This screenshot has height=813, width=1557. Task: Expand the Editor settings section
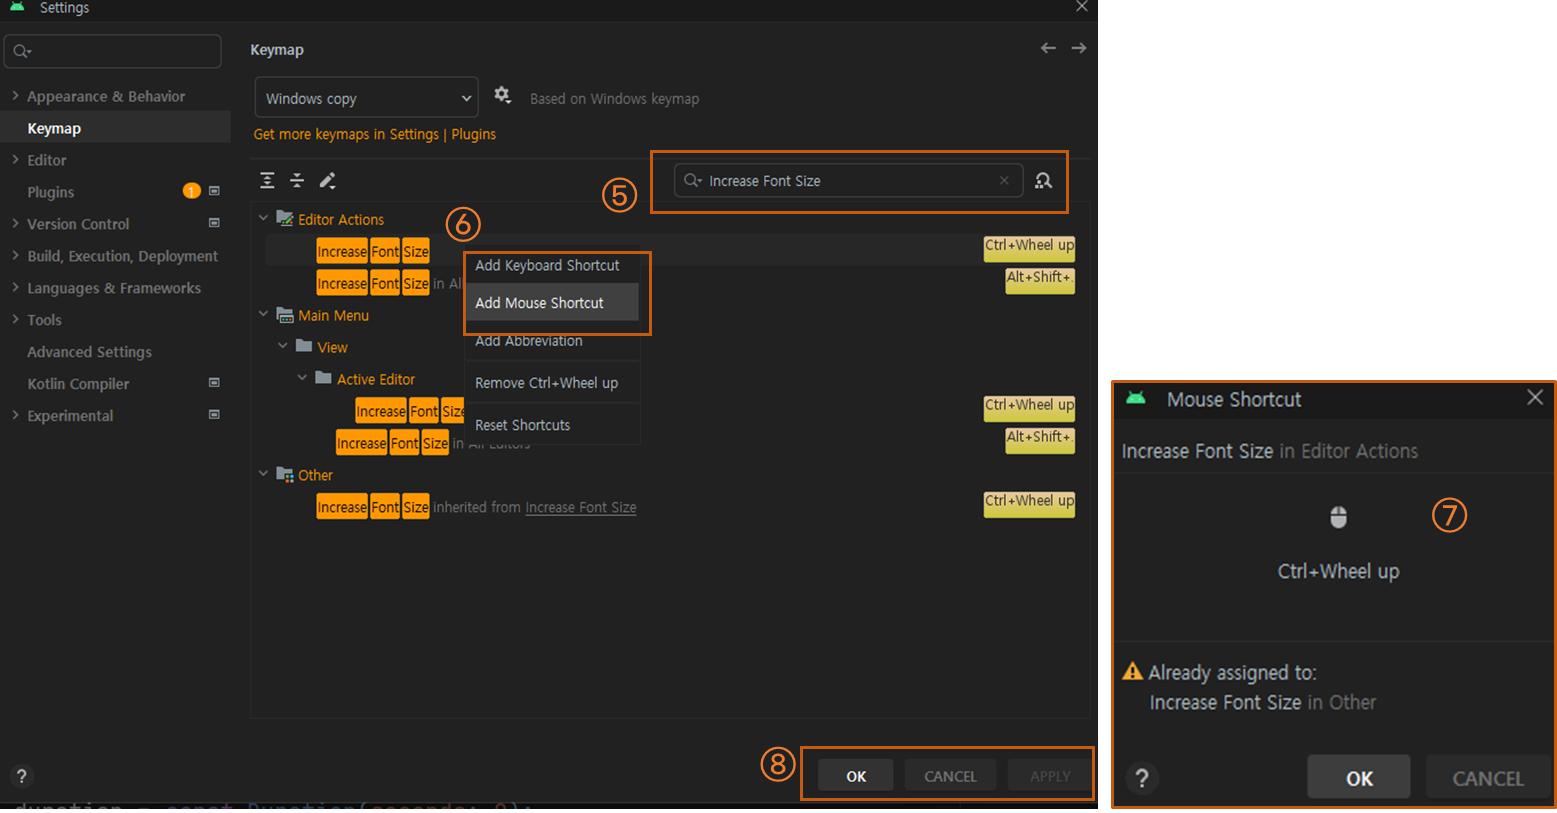pyautogui.click(x=15, y=160)
